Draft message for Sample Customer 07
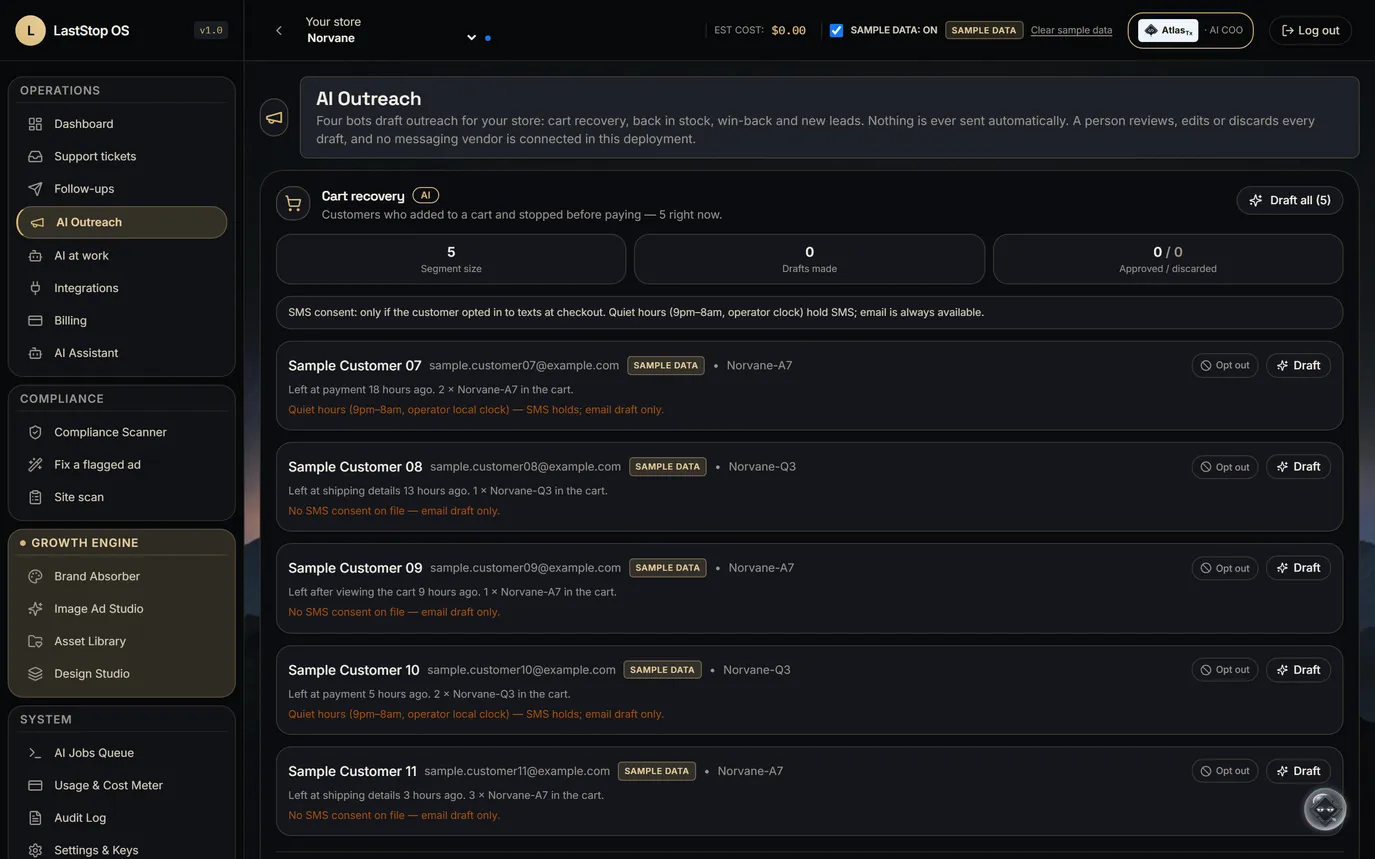Image resolution: width=1375 pixels, height=859 pixels. click(x=1298, y=365)
